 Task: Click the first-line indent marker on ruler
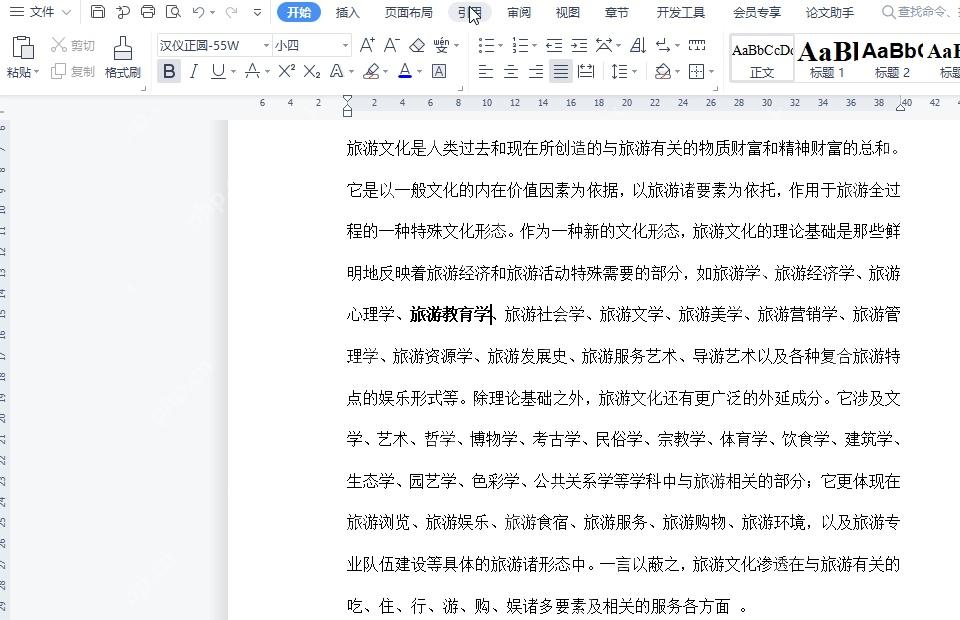[x=347, y=99]
